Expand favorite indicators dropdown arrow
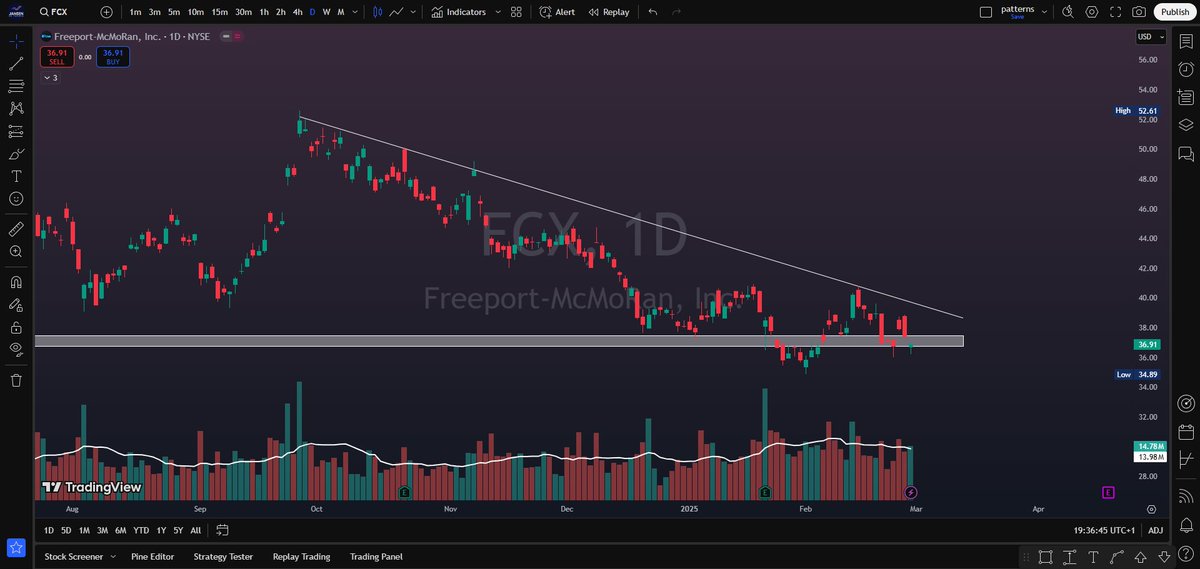The height and width of the screenshot is (569, 1200). tap(496, 12)
